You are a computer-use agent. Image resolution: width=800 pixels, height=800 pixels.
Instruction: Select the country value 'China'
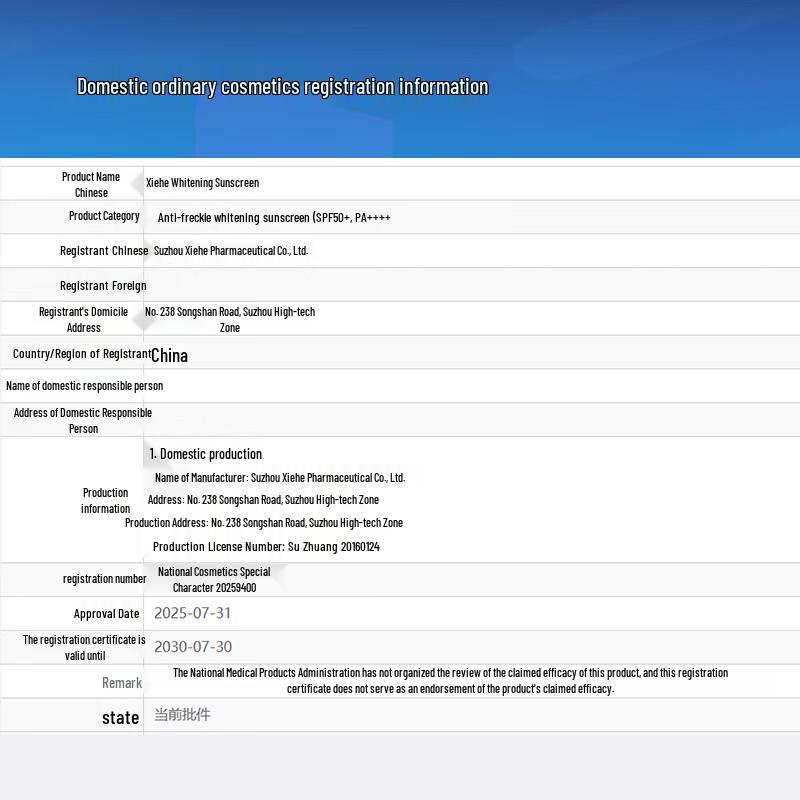coord(169,356)
